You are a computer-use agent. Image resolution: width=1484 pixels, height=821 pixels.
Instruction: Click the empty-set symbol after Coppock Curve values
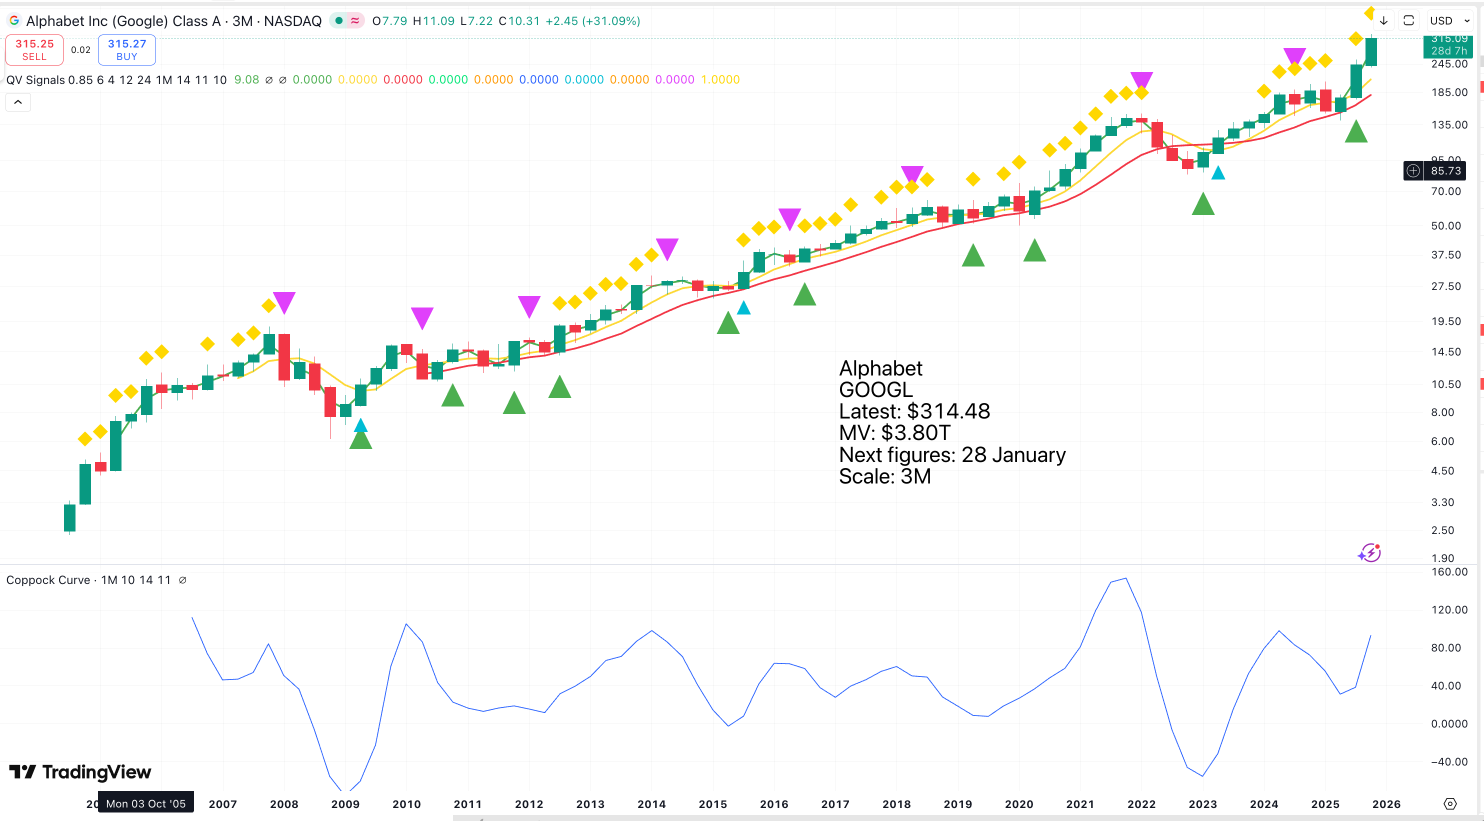point(182,580)
